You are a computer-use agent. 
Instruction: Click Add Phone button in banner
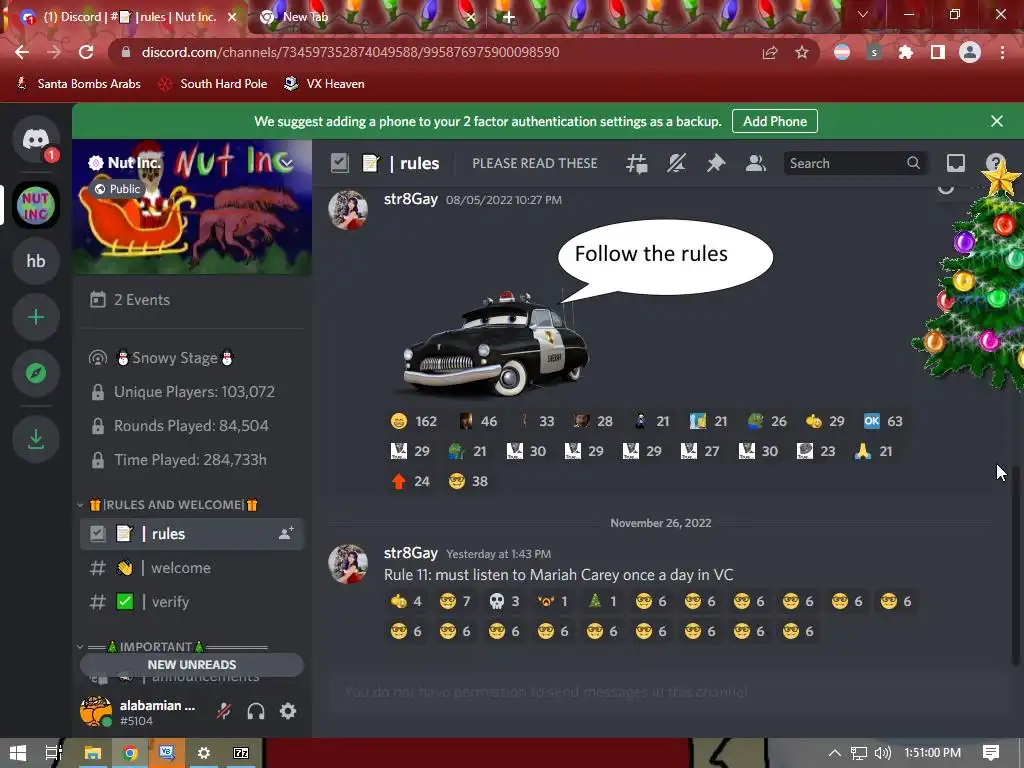(775, 121)
